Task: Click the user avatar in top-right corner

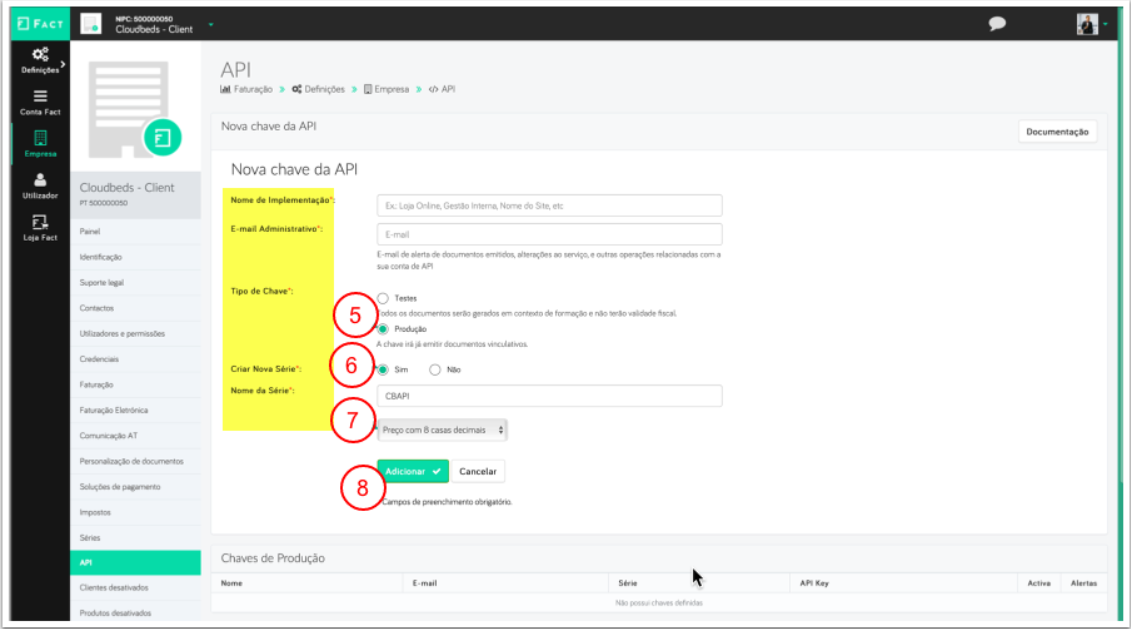Action: point(1087,23)
